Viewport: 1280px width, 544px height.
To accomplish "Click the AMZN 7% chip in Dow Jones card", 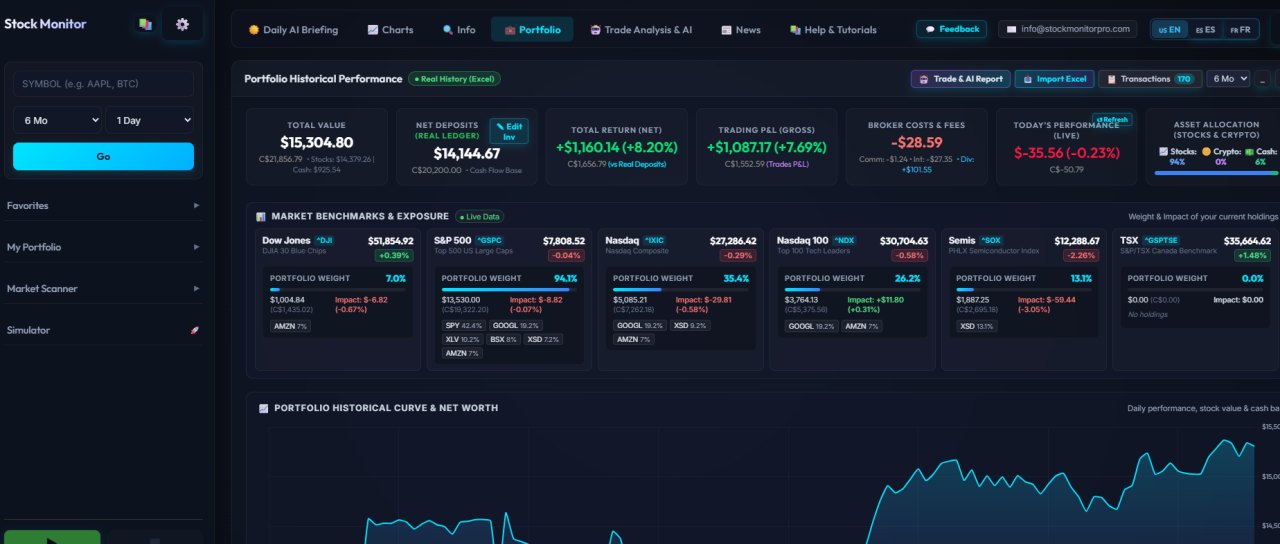I will point(291,326).
